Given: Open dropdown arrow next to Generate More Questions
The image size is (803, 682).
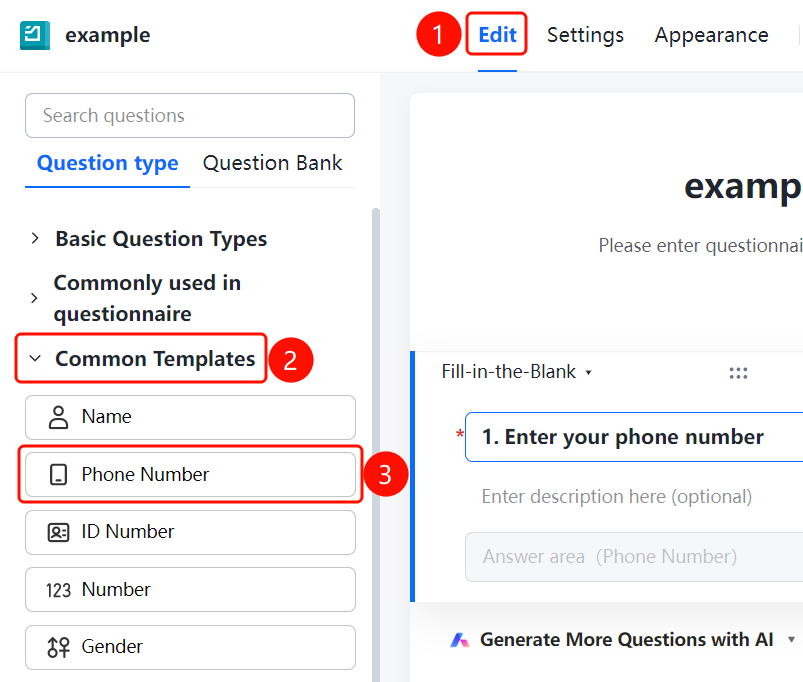Looking at the screenshot, I should tap(791, 640).
